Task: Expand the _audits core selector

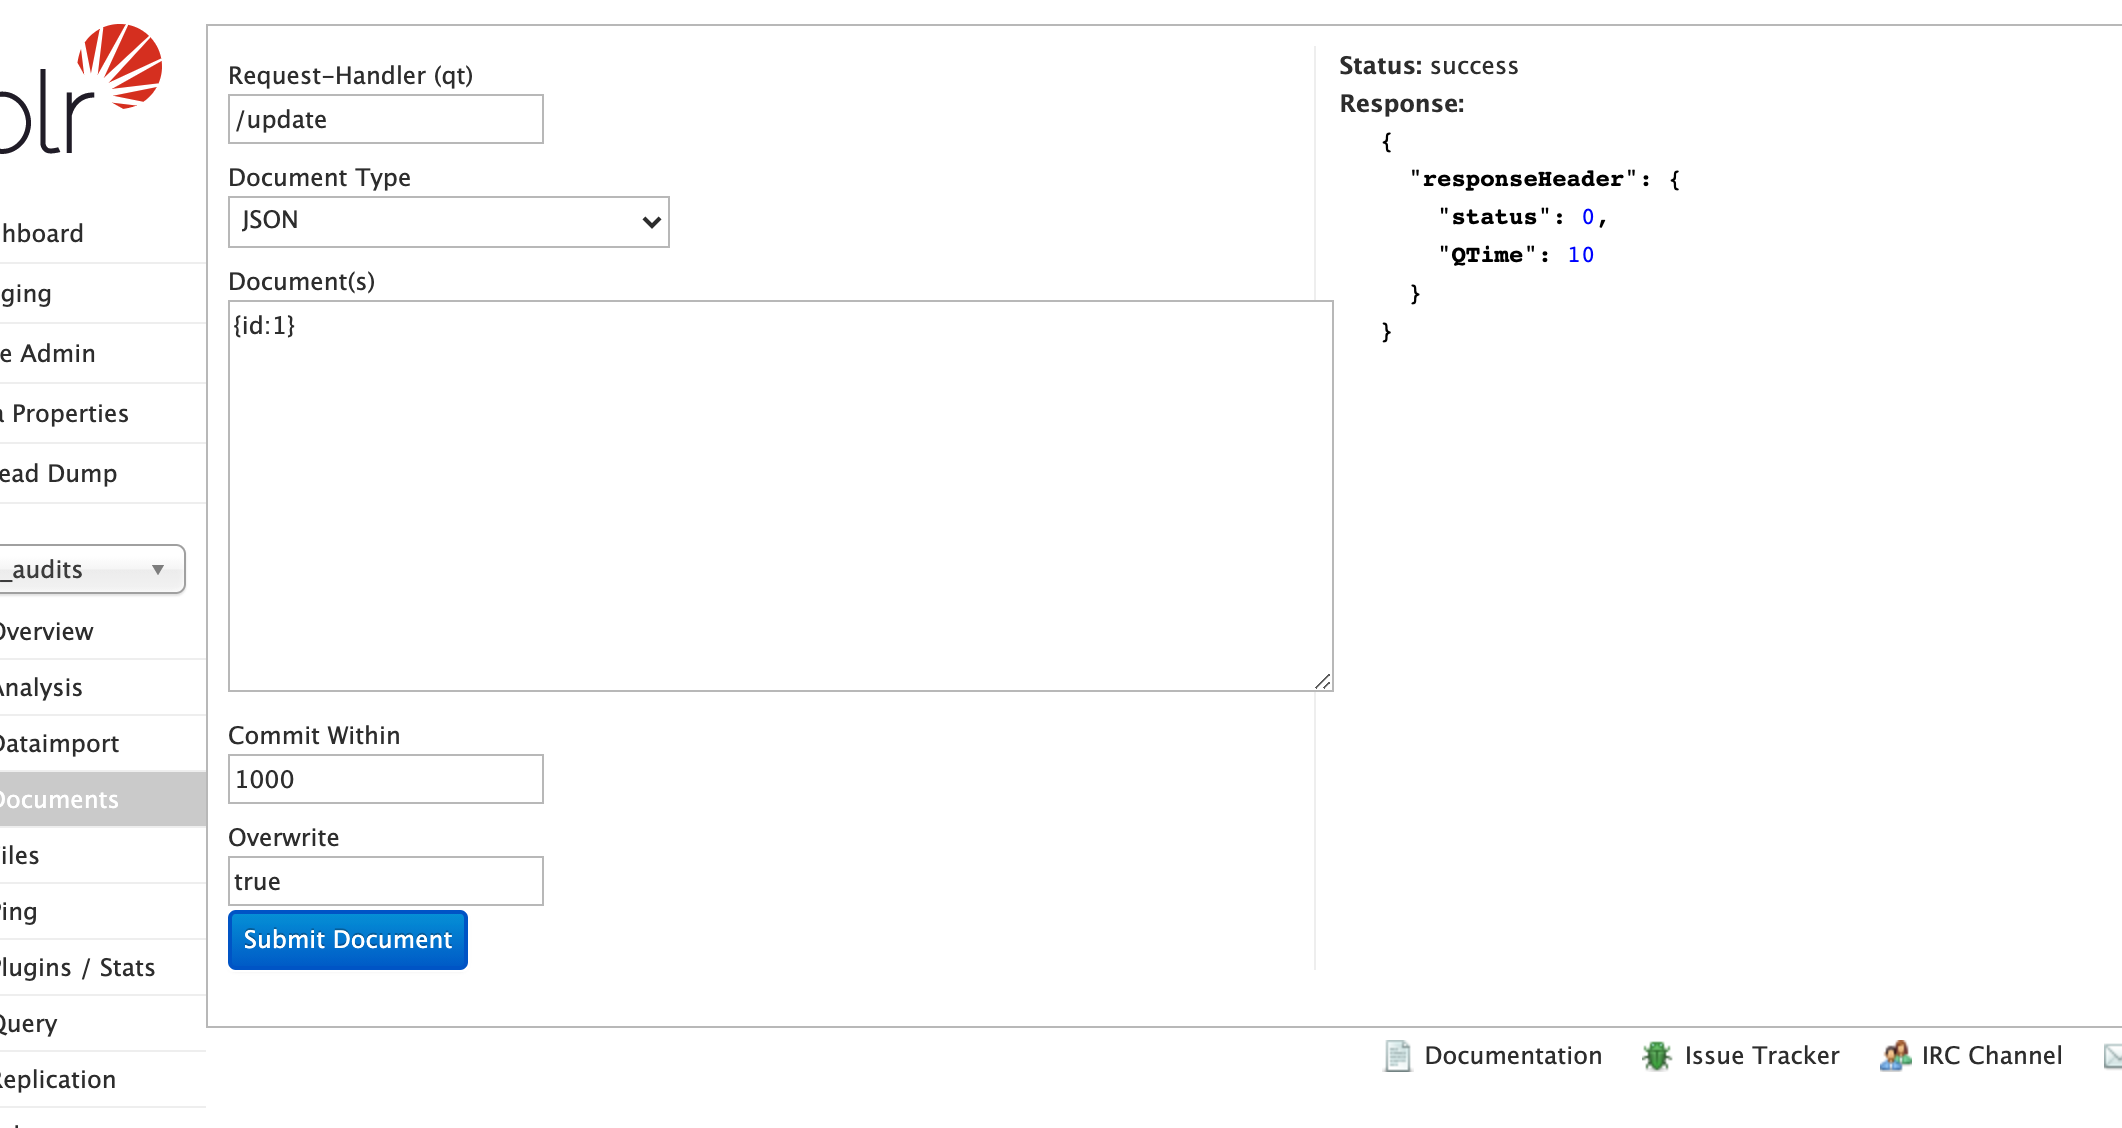Action: (90, 569)
